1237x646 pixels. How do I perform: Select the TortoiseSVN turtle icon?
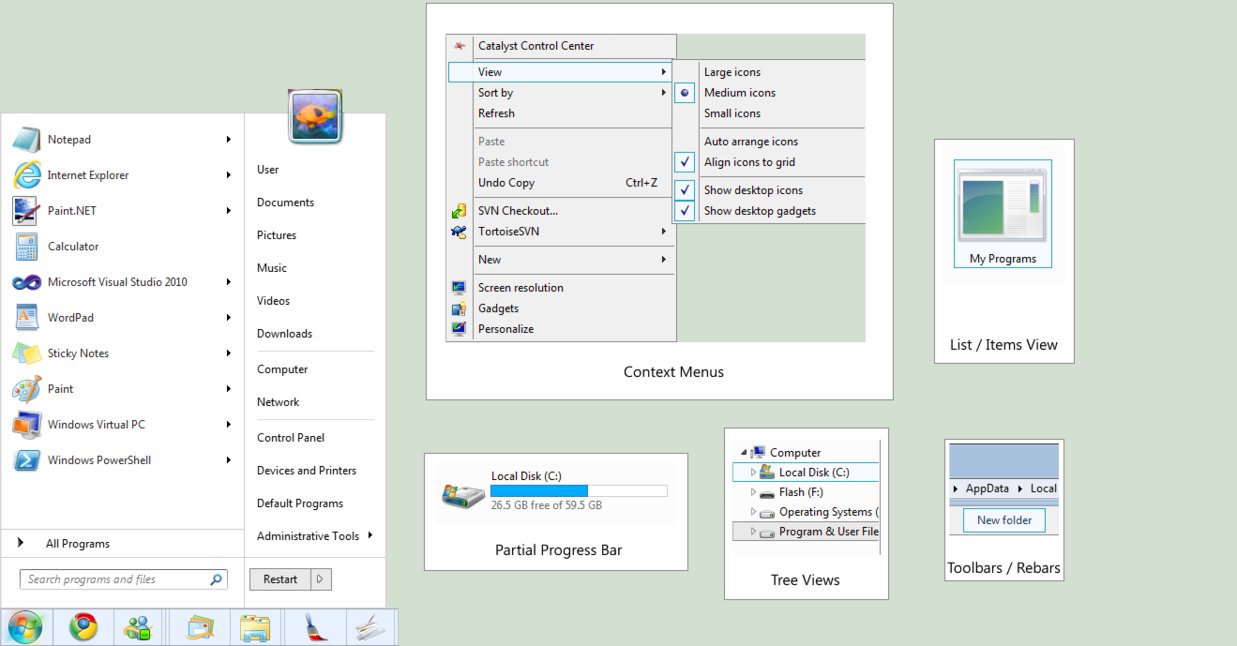tap(459, 231)
